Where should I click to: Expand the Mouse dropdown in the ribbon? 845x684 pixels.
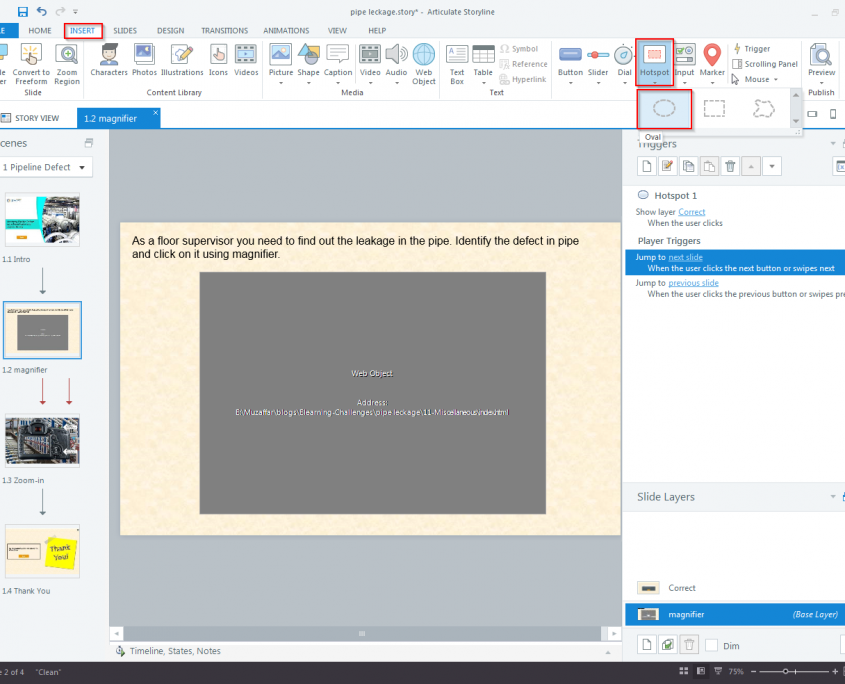758,79
